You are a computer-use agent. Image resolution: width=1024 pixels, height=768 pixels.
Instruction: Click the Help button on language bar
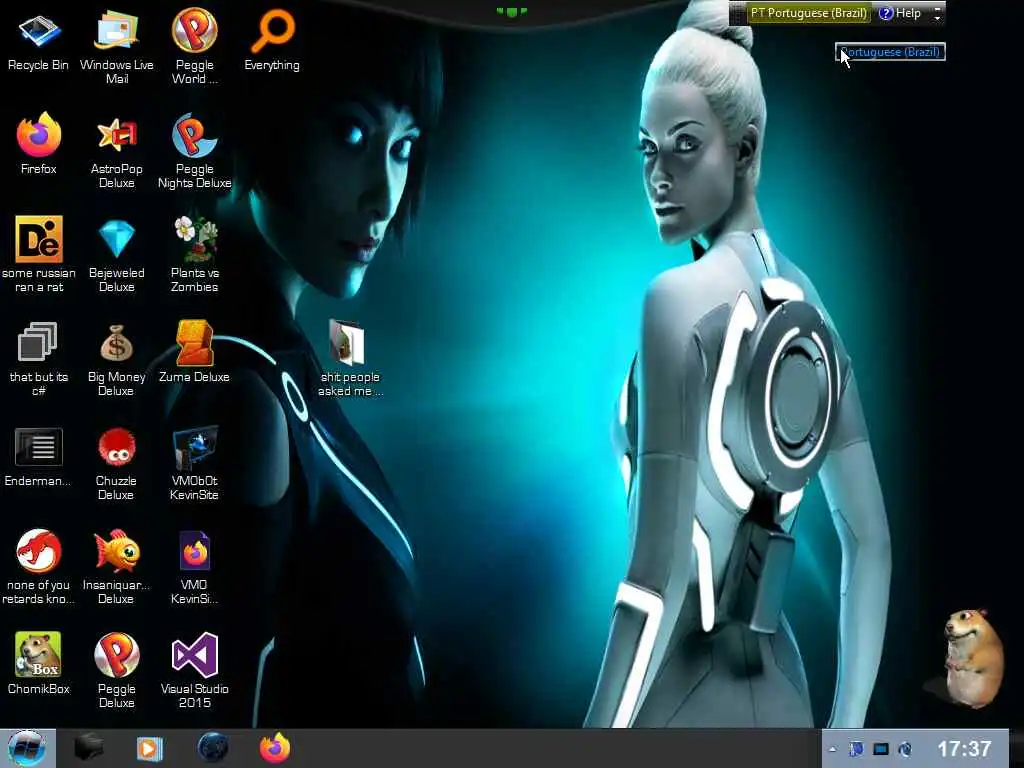click(x=900, y=13)
